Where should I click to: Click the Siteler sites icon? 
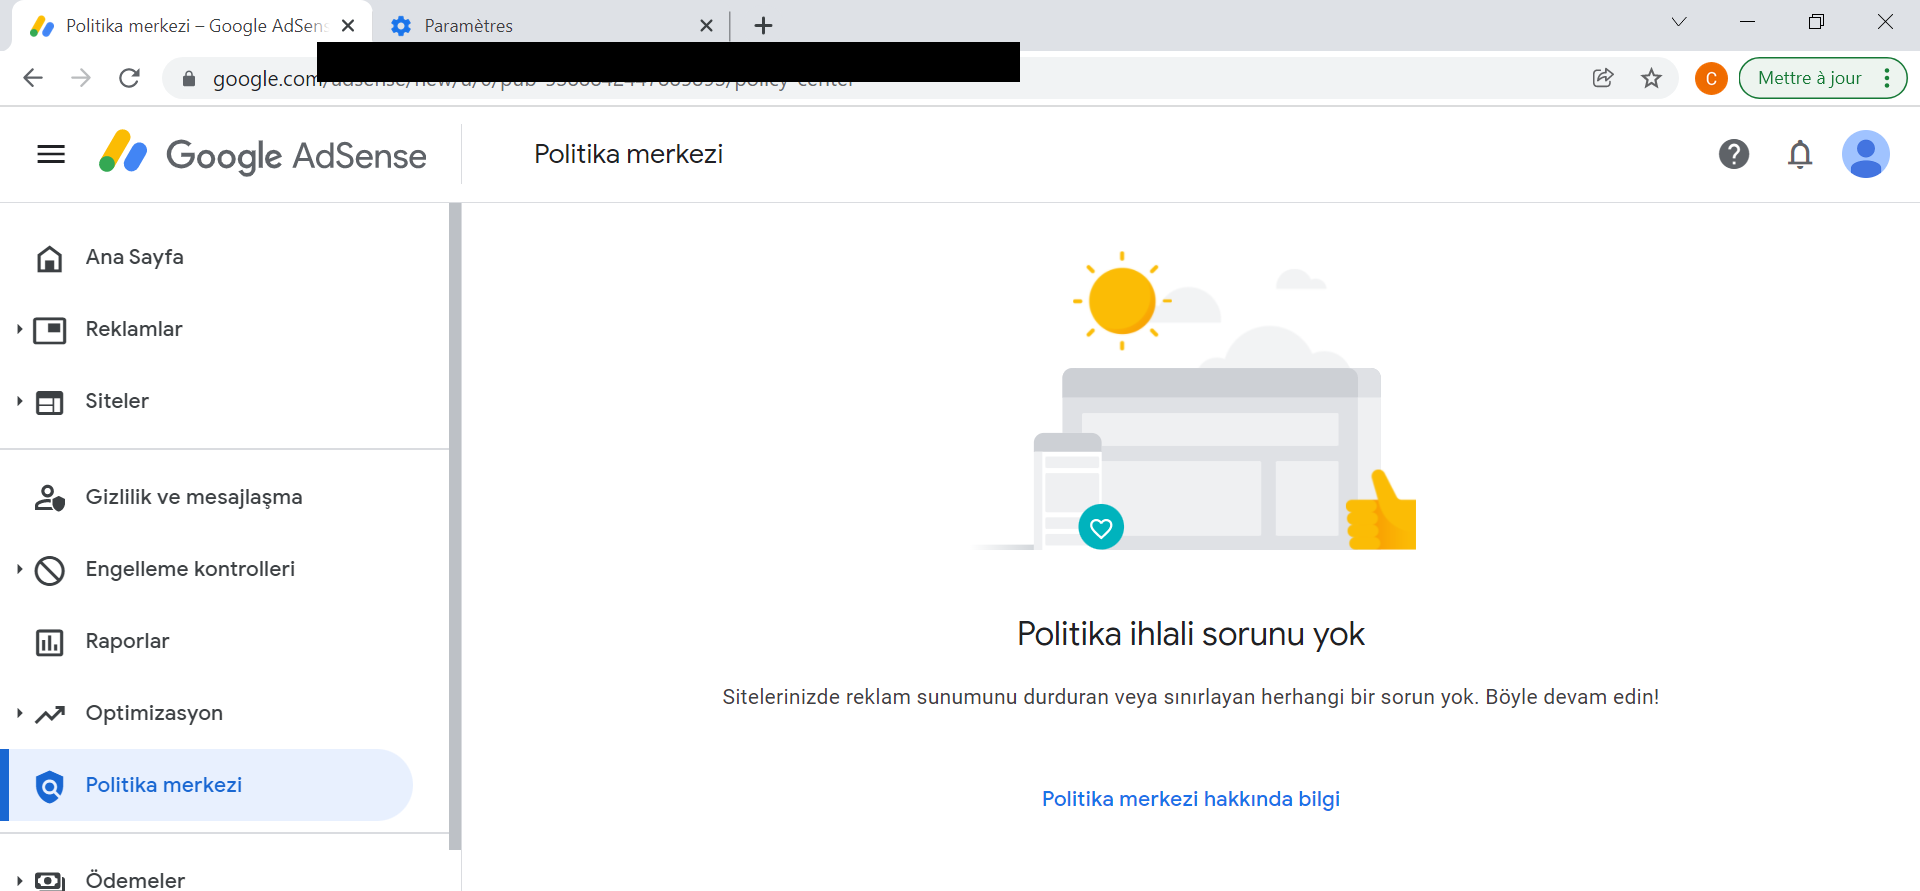click(49, 402)
